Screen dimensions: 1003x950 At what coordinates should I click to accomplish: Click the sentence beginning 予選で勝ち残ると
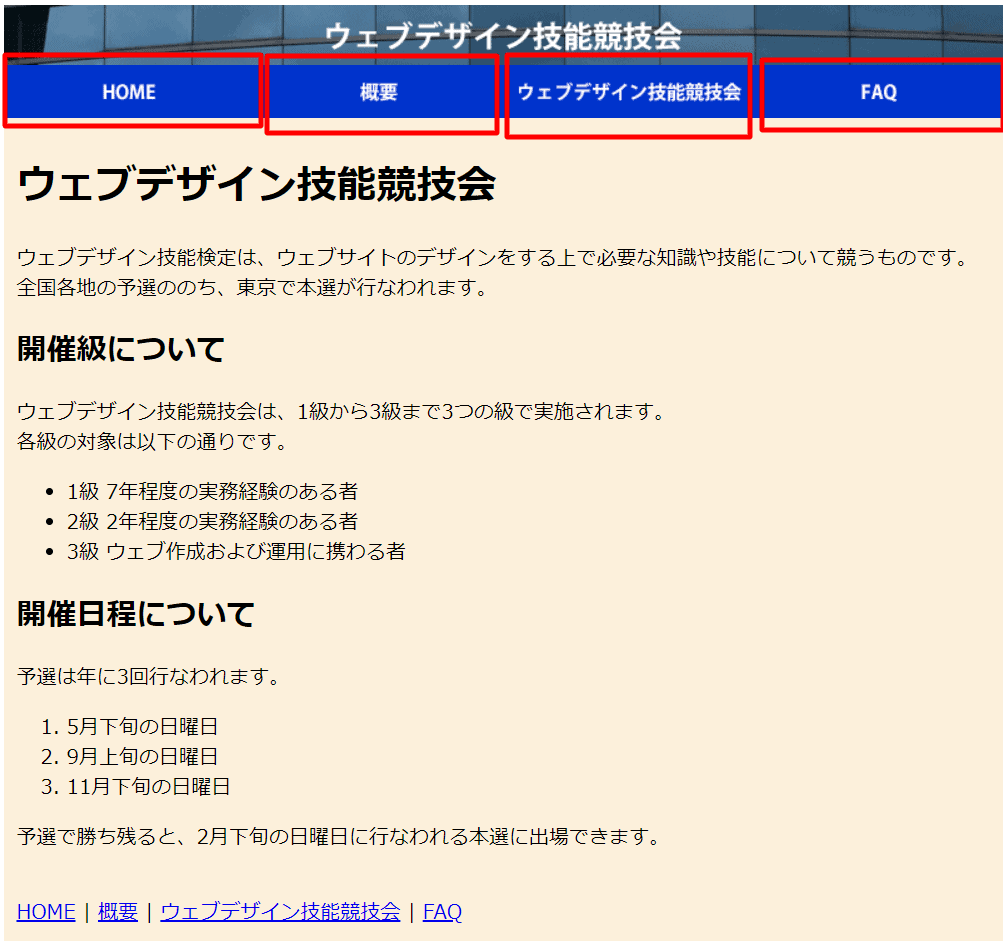339,836
